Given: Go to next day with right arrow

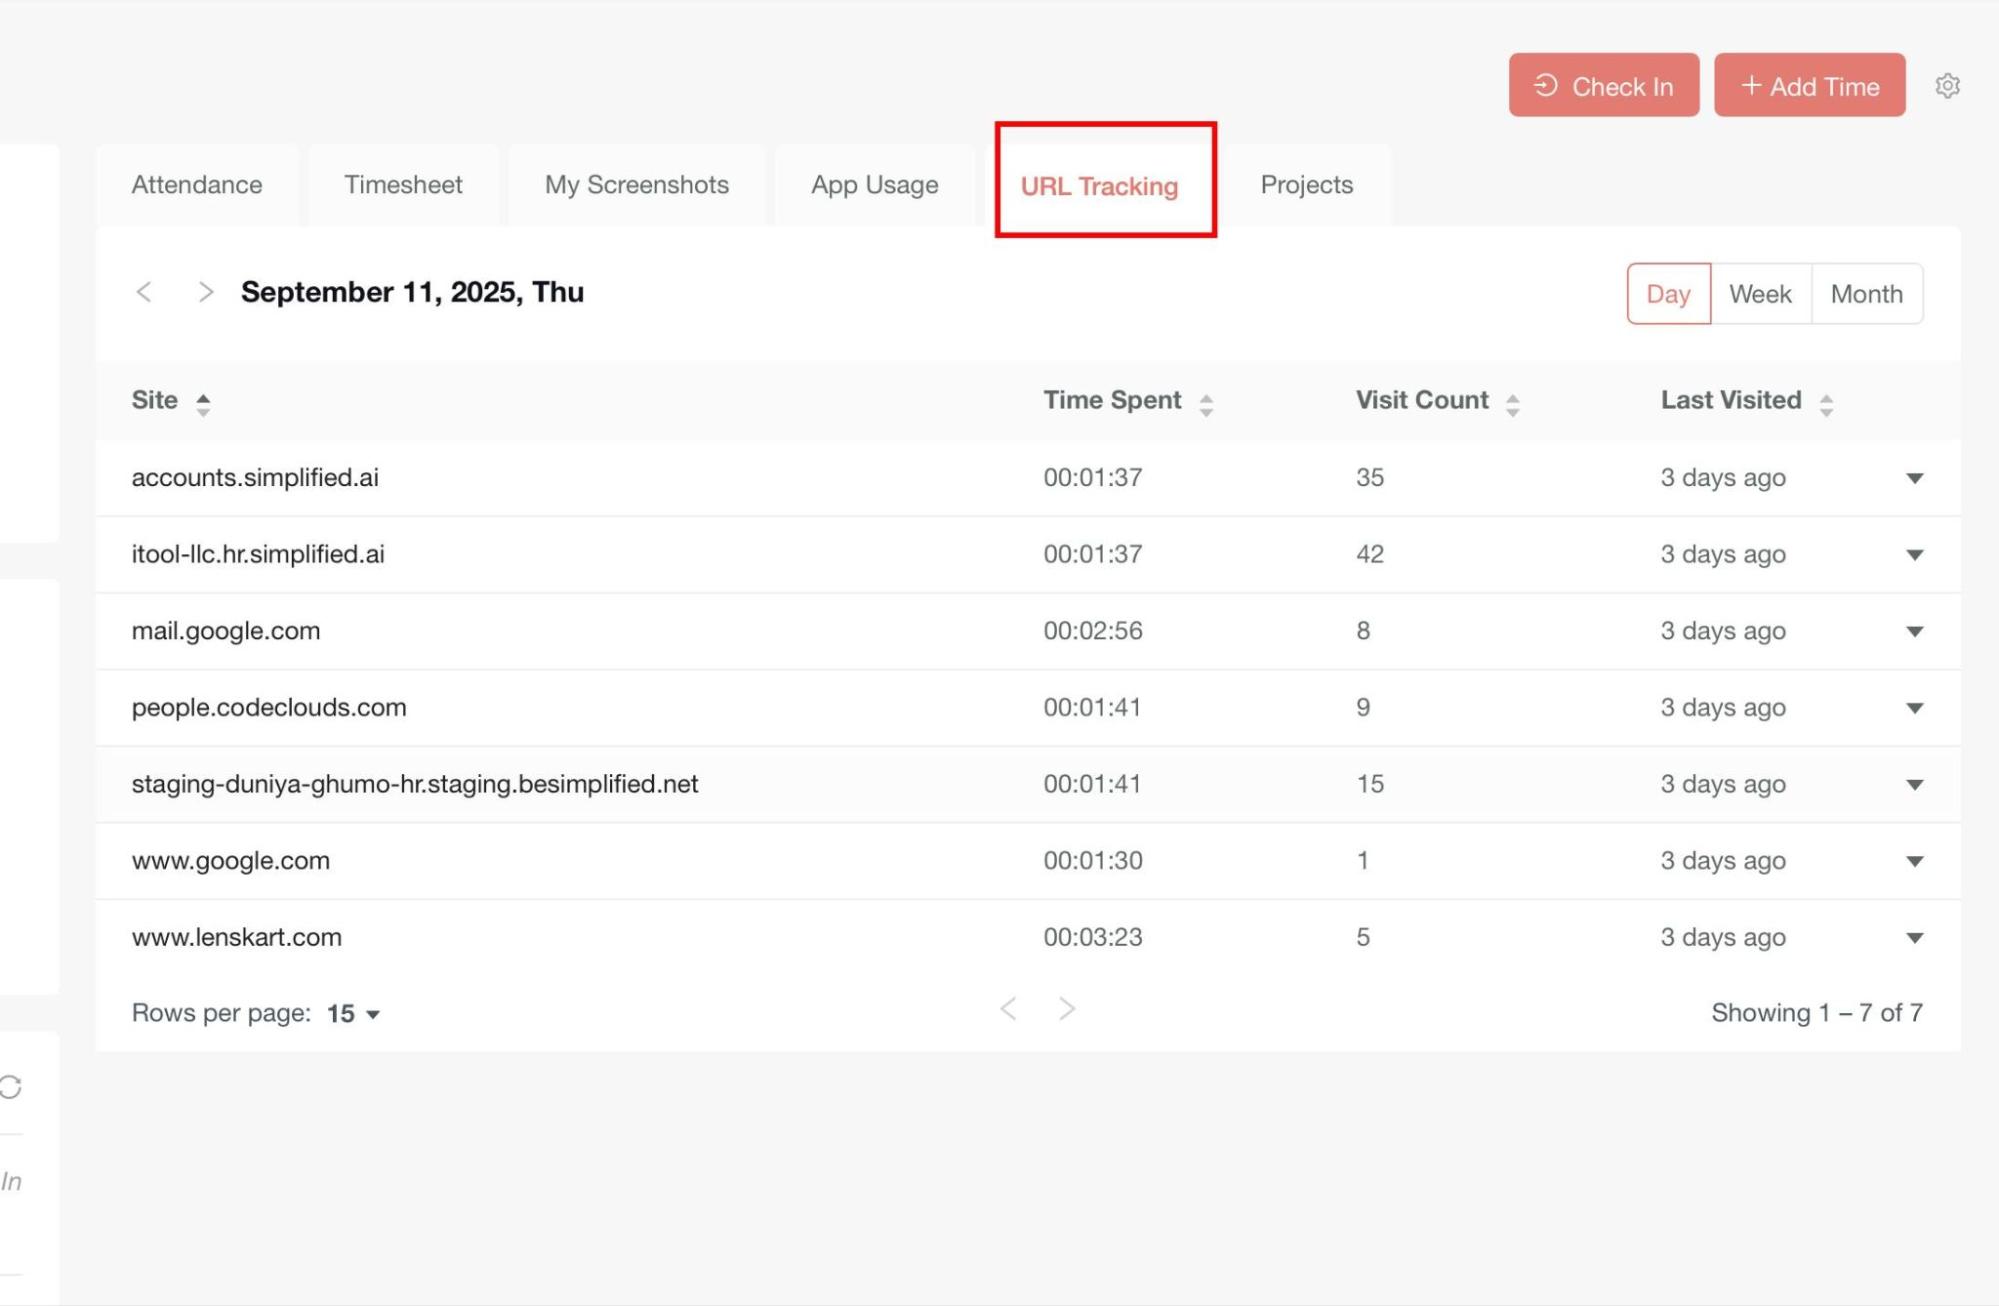Looking at the screenshot, I should point(206,292).
